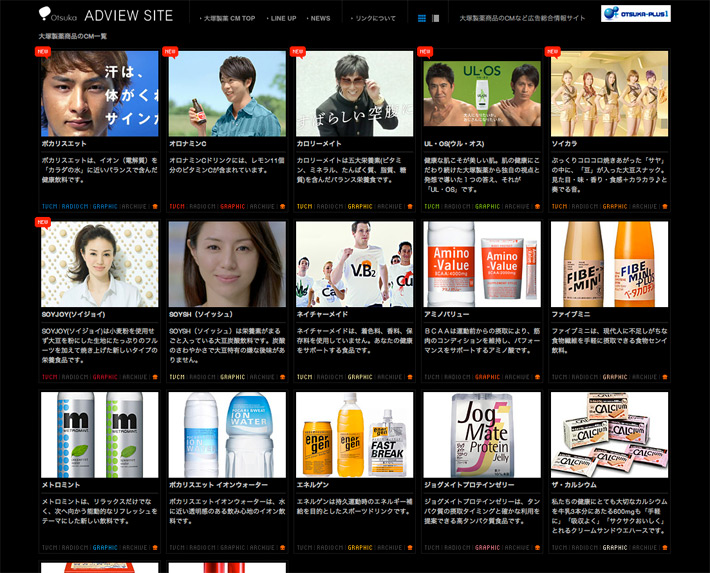Open the オロナミンC thumbnail image
710x573 pixels.
point(227,93)
